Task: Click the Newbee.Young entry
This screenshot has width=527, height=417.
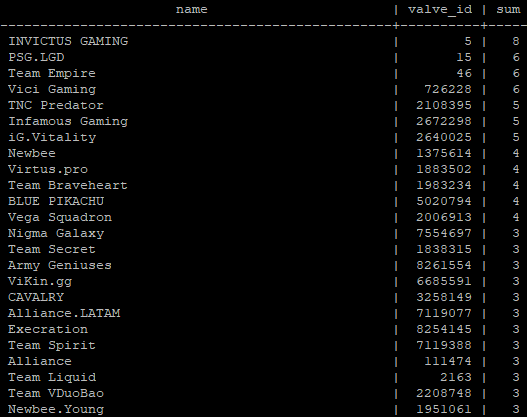Action: pyautogui.click(x=56, y=409)
